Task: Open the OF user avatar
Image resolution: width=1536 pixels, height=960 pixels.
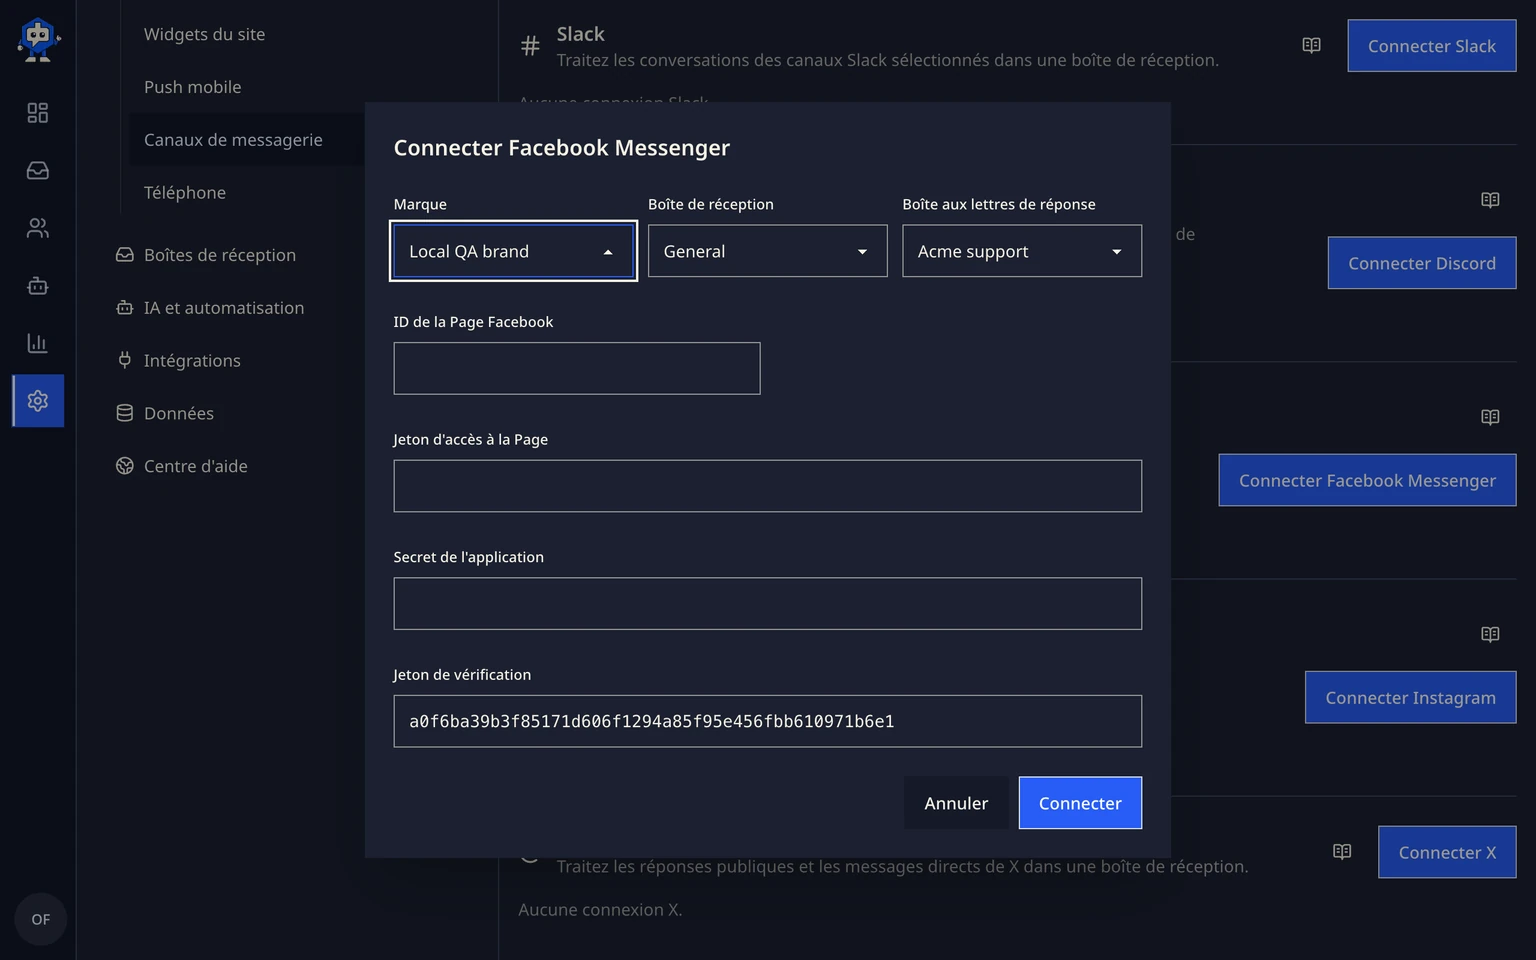Action: coord(40,919)
